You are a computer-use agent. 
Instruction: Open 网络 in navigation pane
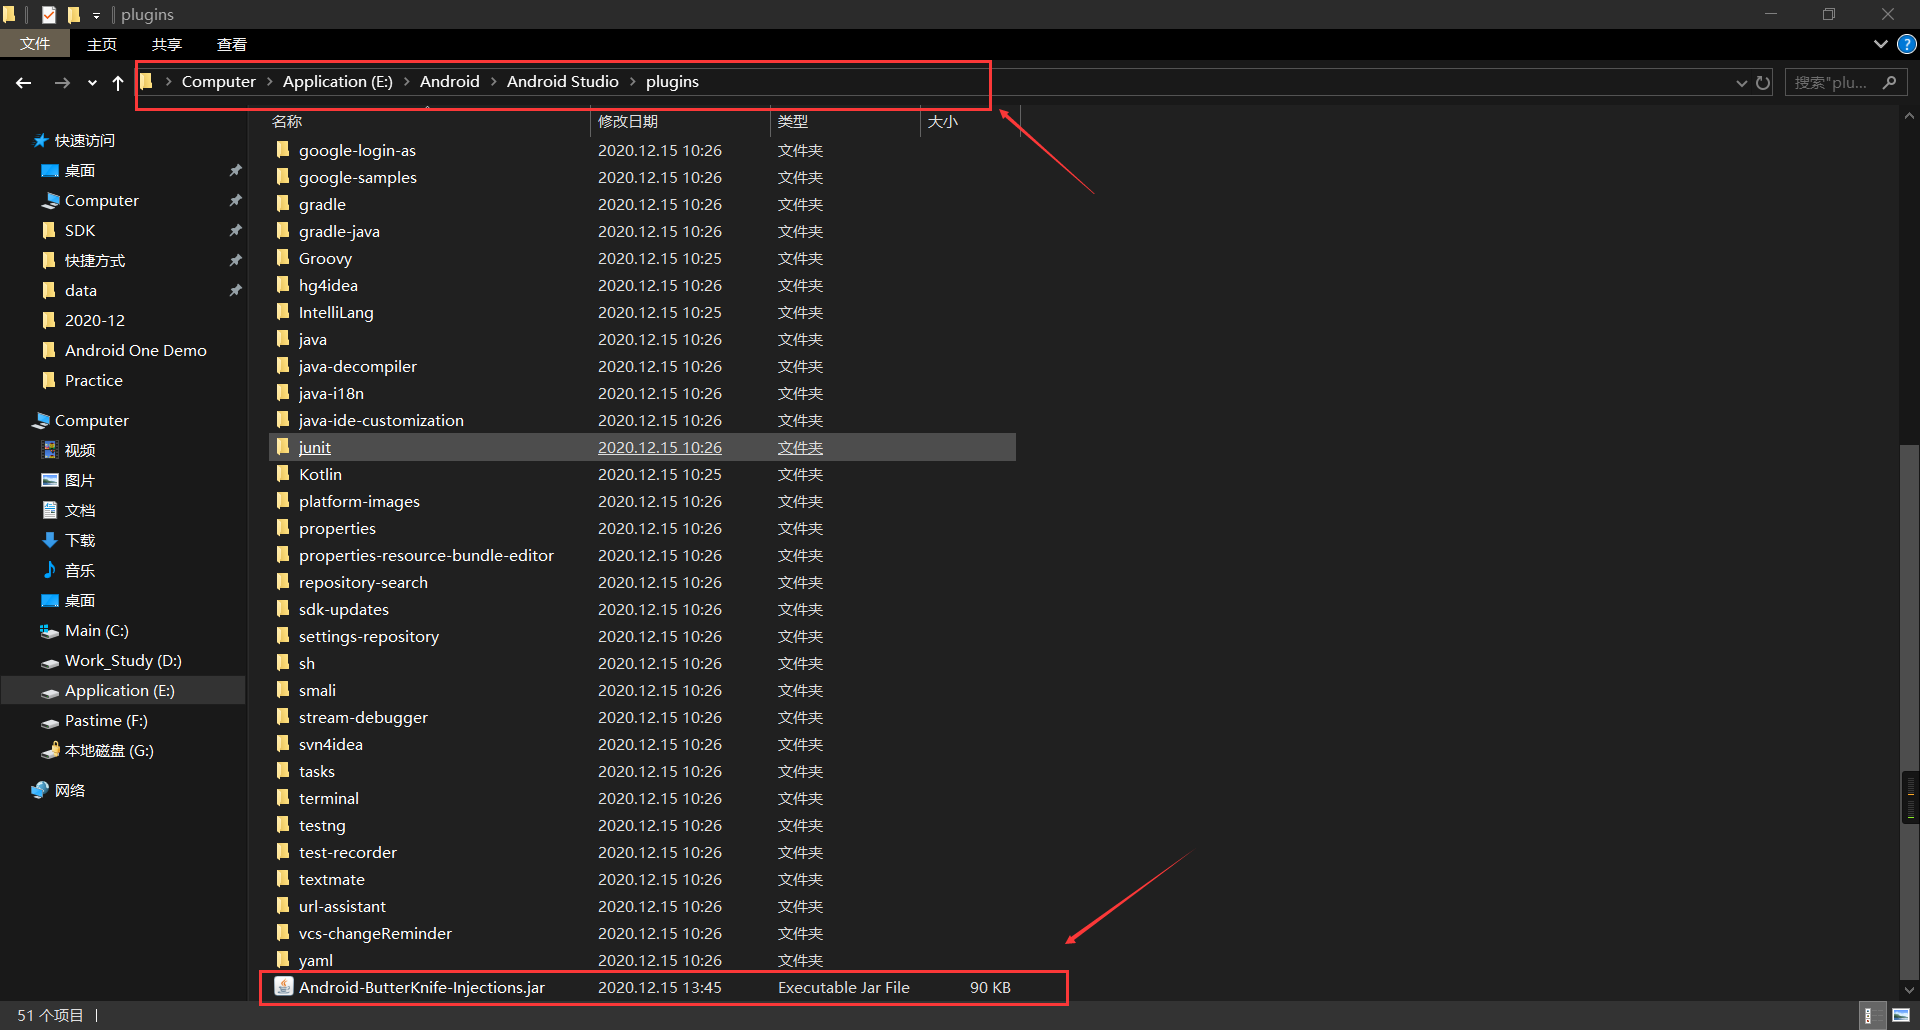[x=70, y=791]
